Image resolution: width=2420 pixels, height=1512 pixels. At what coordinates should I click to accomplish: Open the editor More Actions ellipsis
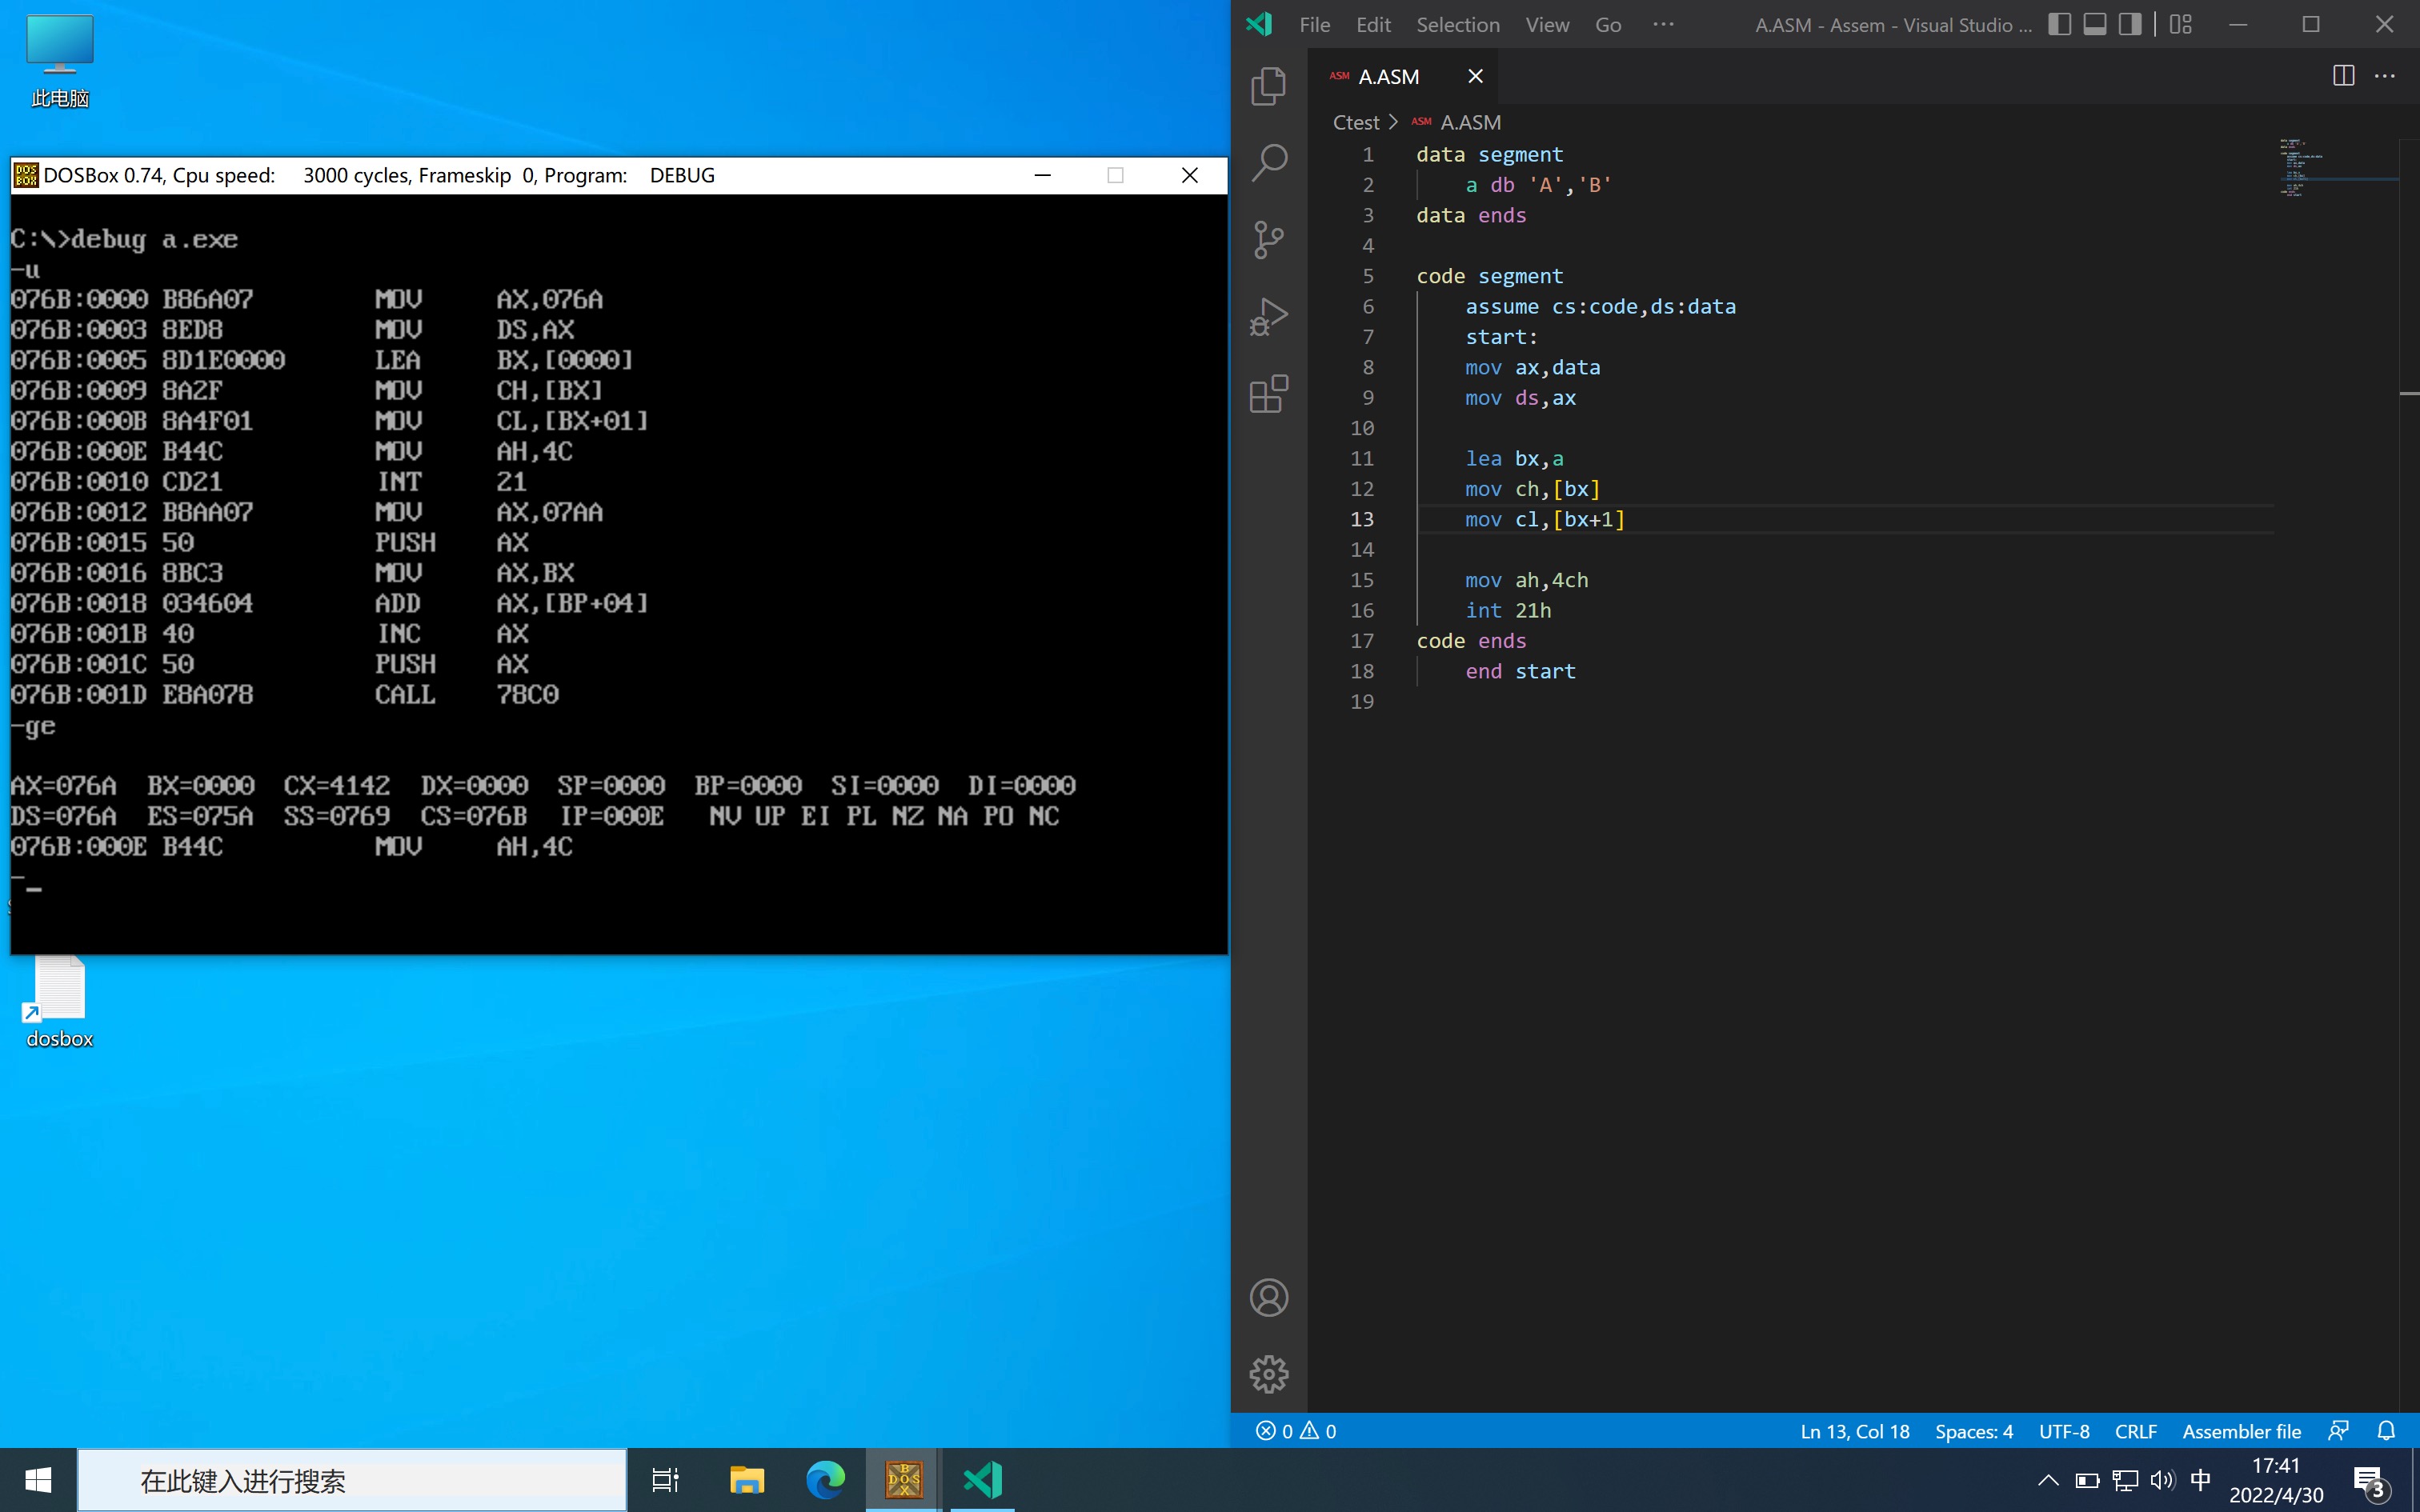pyautogui.click(x=2385, y=76)
